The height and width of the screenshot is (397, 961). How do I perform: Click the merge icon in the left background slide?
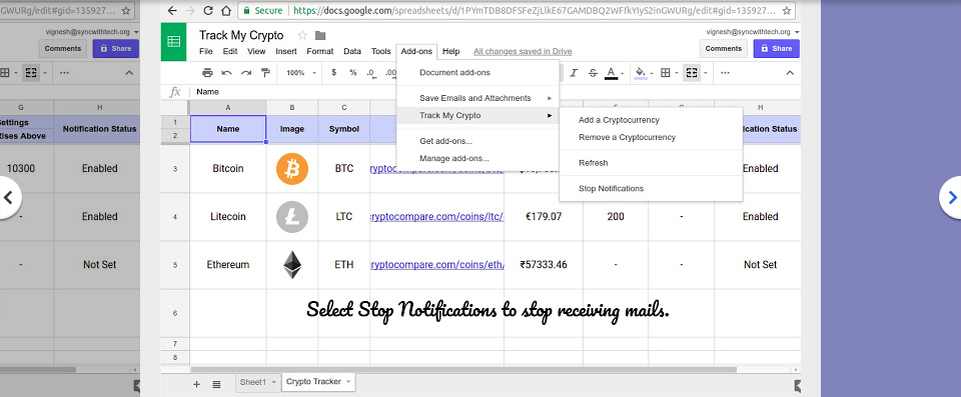(31, 73)
